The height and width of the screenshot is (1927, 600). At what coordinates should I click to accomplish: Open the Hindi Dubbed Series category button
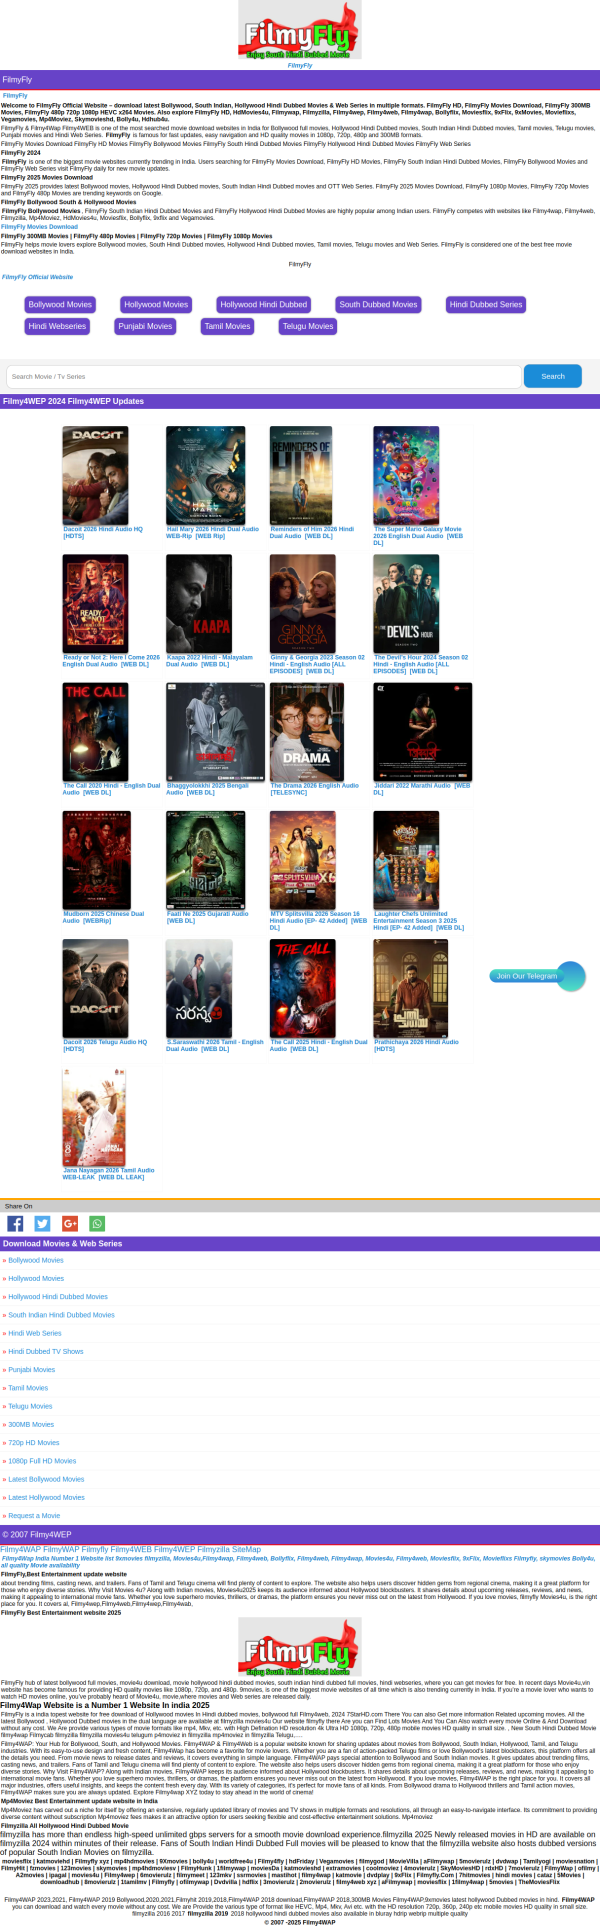point(486,305)
